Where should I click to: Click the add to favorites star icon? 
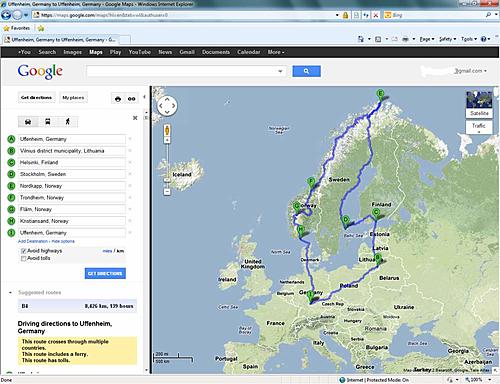[x=41, y=28]
